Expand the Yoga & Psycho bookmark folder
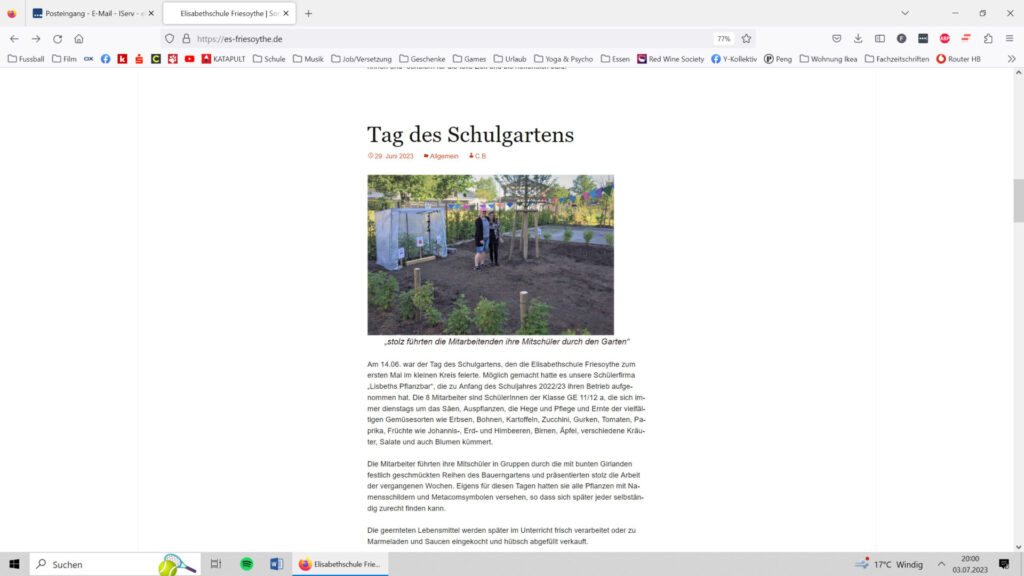Viewport: 1024px width, 576px height. pyautogui.click(x=564, y=59)
